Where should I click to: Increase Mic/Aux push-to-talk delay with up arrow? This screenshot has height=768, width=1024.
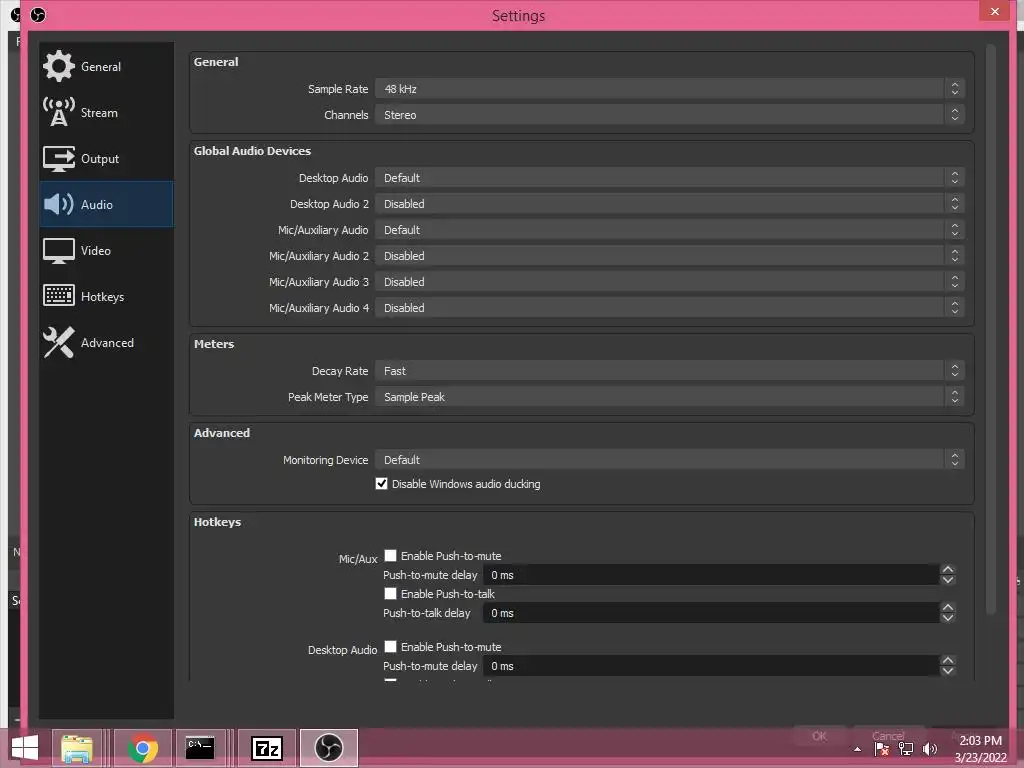(948, 608)
